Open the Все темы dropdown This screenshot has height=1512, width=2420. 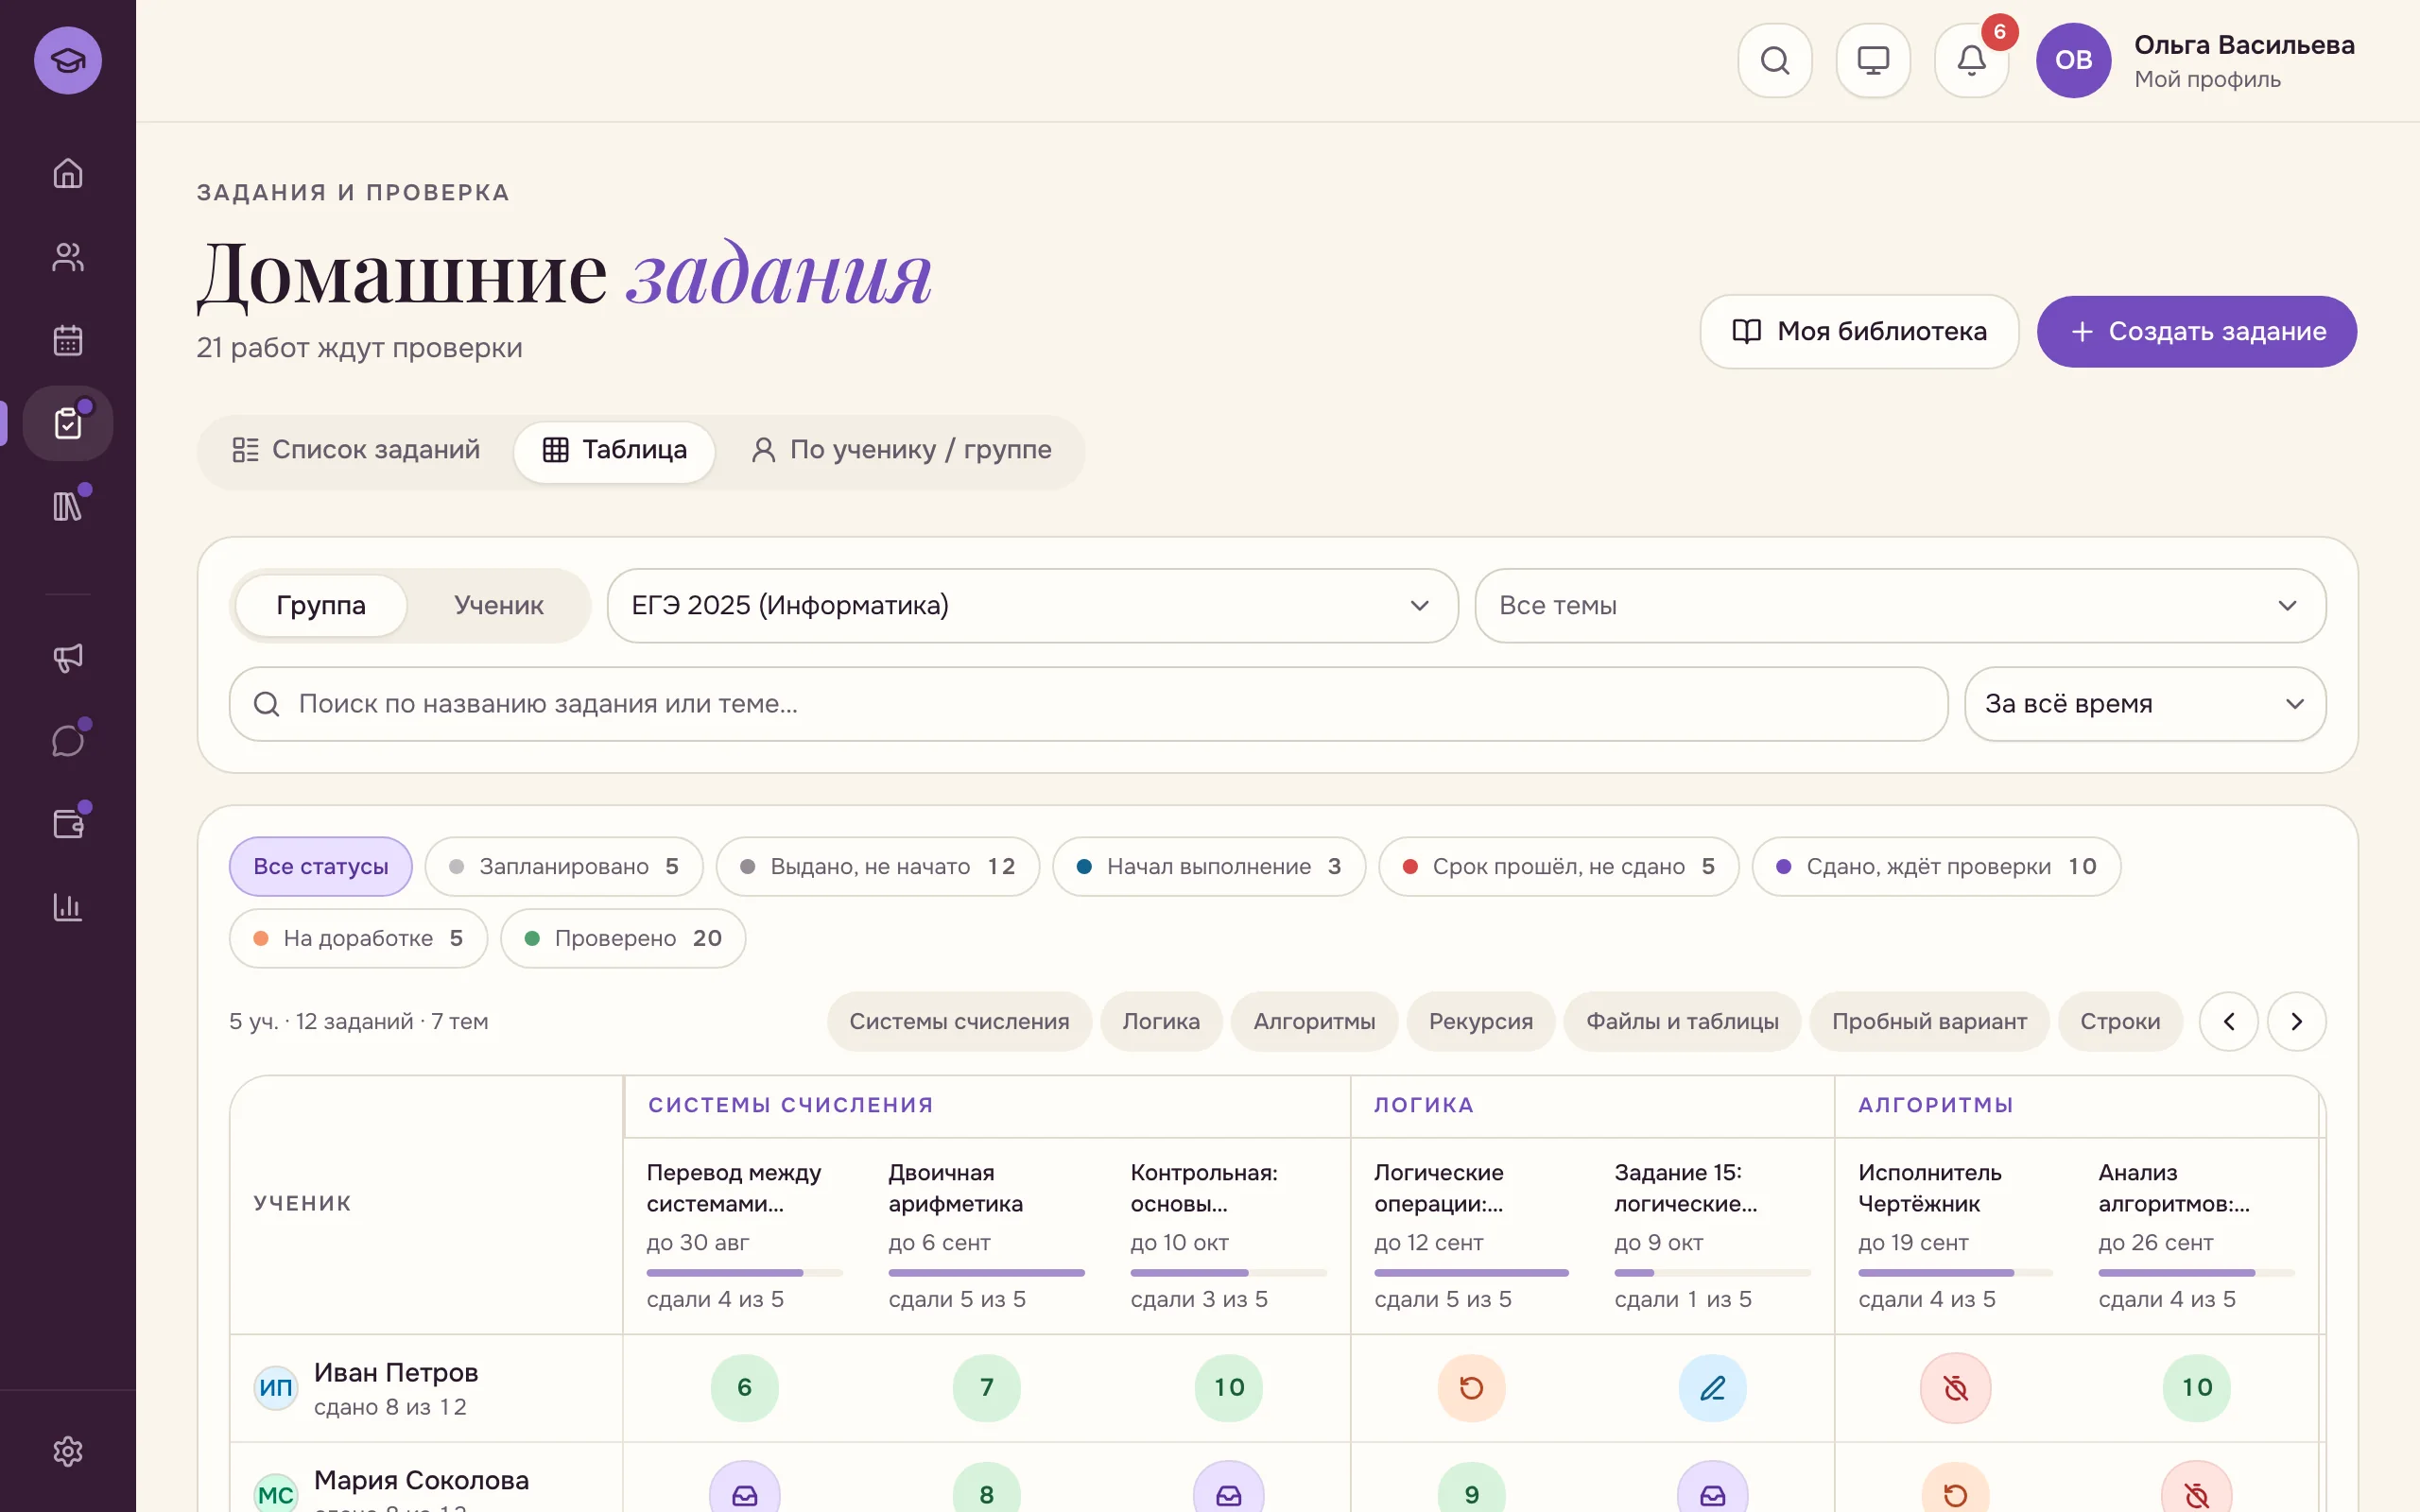click(x=1899, y=605)
